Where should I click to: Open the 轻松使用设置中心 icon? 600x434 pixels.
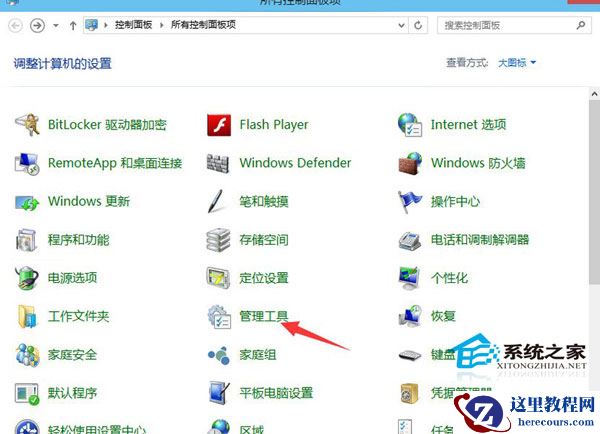click(x=27, y=427)
